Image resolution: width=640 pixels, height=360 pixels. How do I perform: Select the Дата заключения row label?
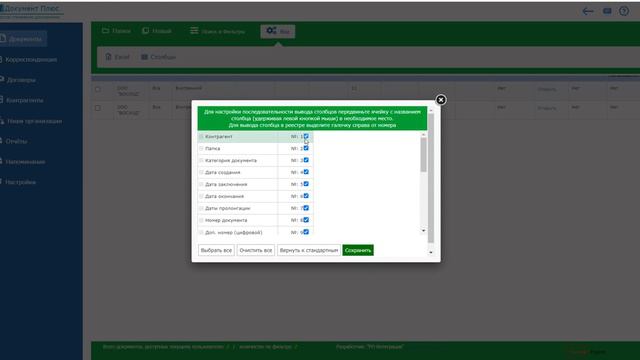point(226,184)
